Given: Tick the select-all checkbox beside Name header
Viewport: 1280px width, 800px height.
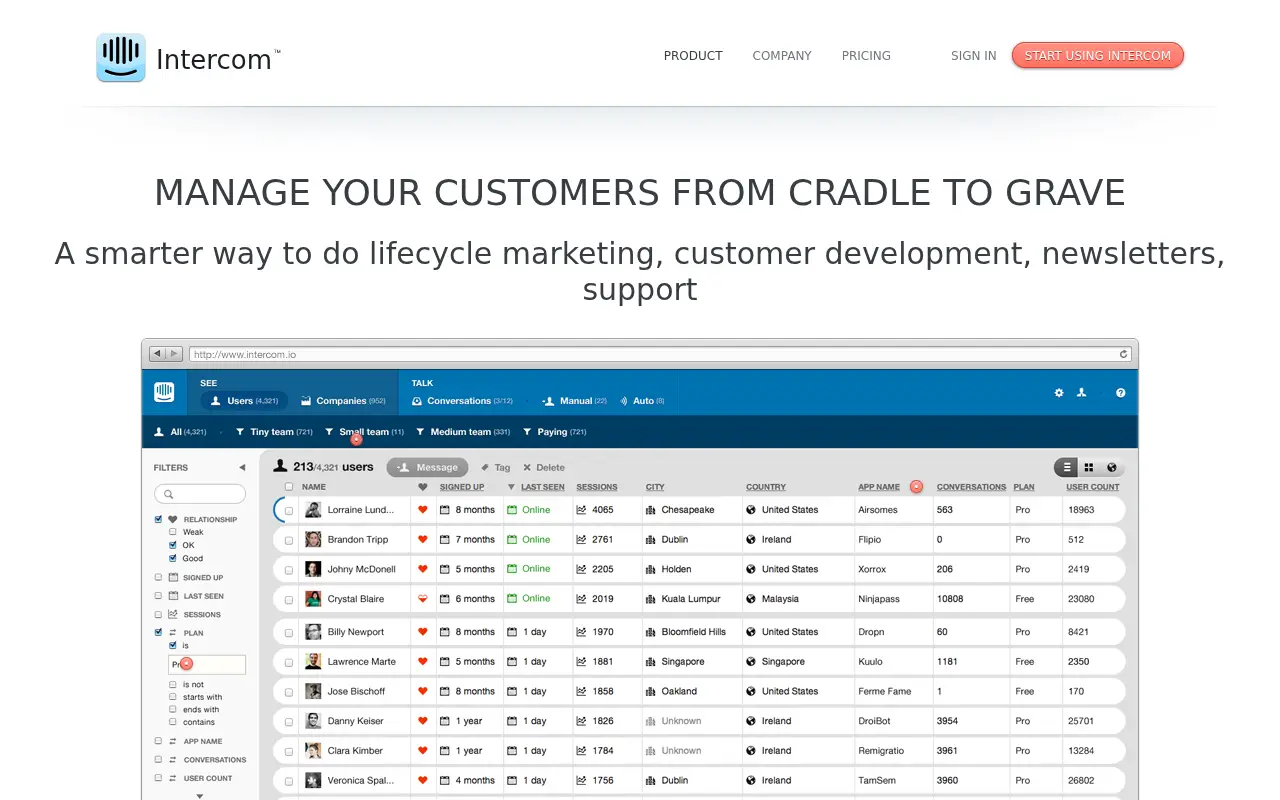Looking at the screenshot, I should pos(289,487).
